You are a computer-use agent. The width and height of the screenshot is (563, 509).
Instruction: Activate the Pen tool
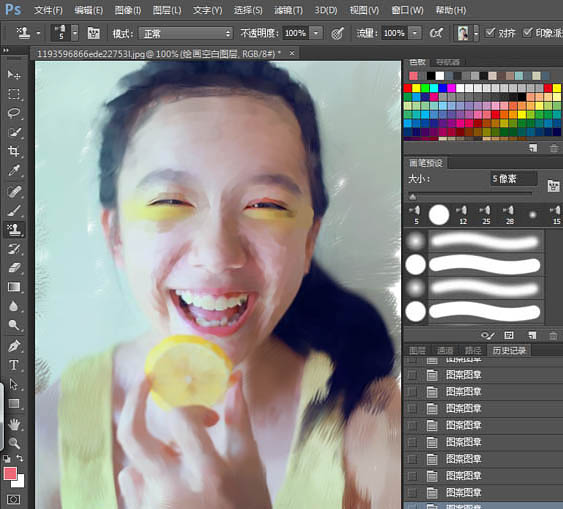click(x=14, y=346)
